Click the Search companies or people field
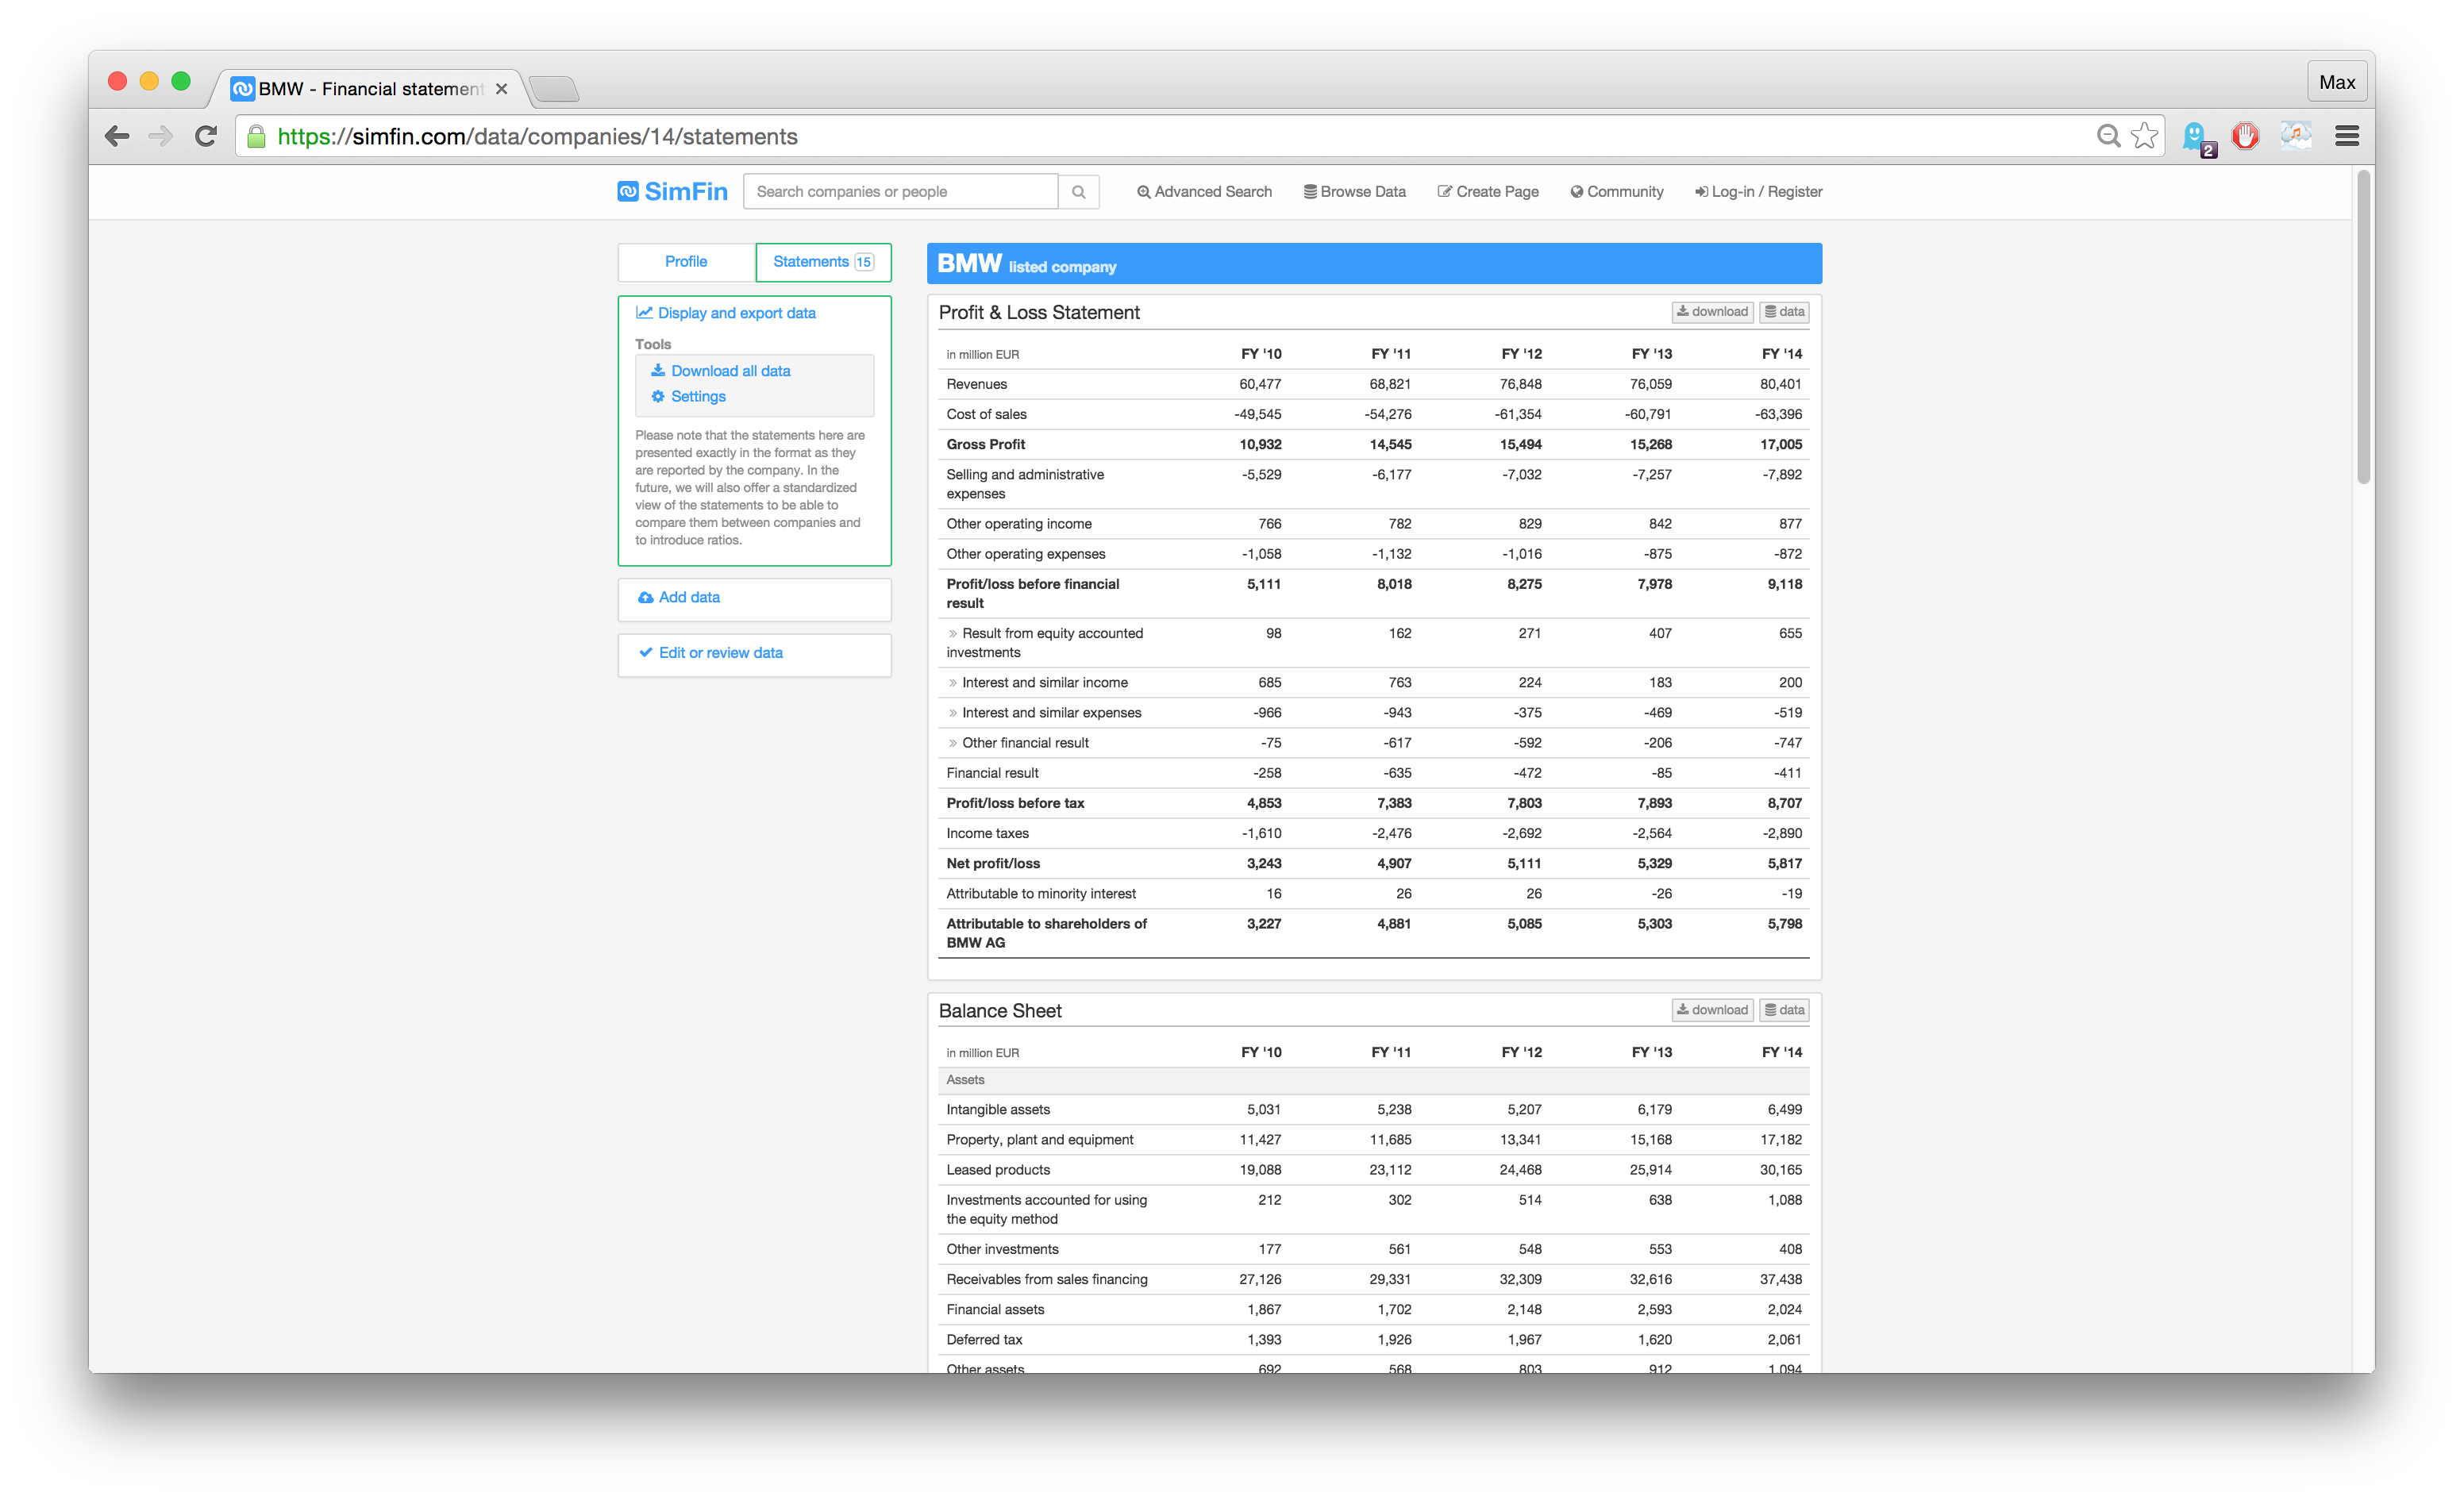The image size is (2464, 1500). click(x=900, y=192)
